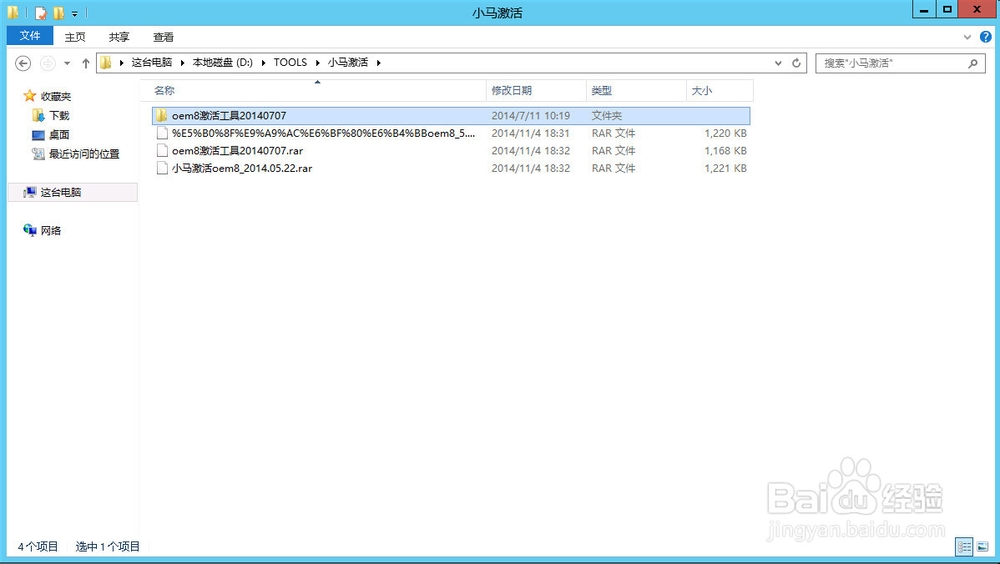
Task: Click 小马激活 in the address breadcrumb
Action: [348, 63]
